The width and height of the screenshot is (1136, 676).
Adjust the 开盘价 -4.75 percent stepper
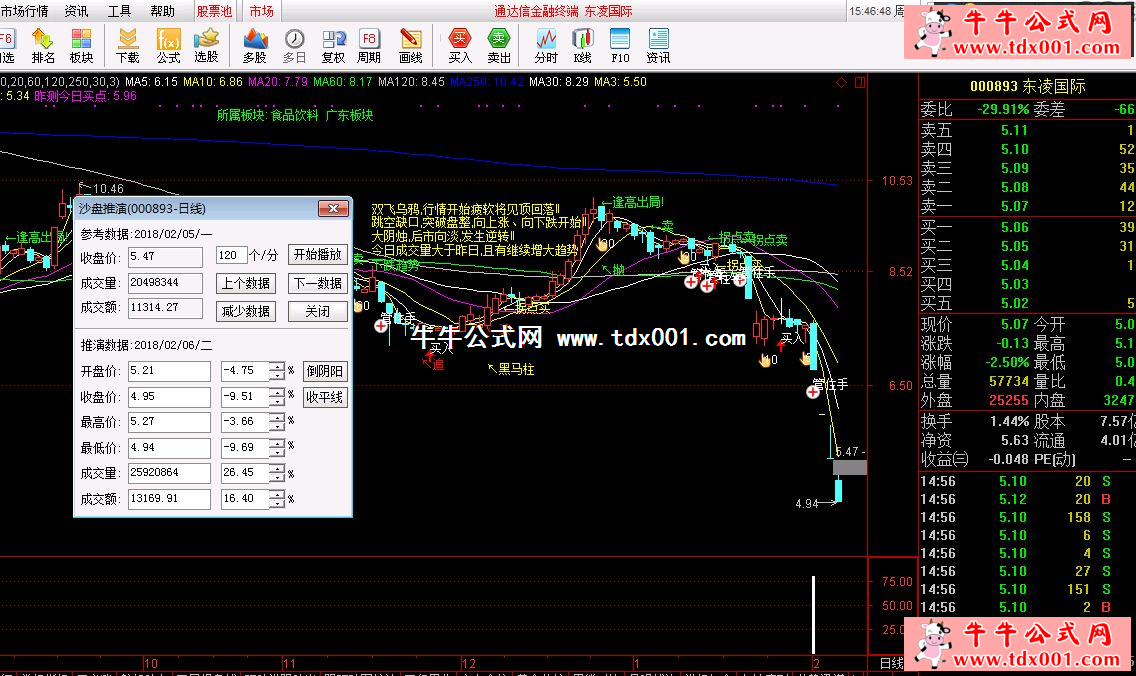pyautogui.click(x=277, y=371)
